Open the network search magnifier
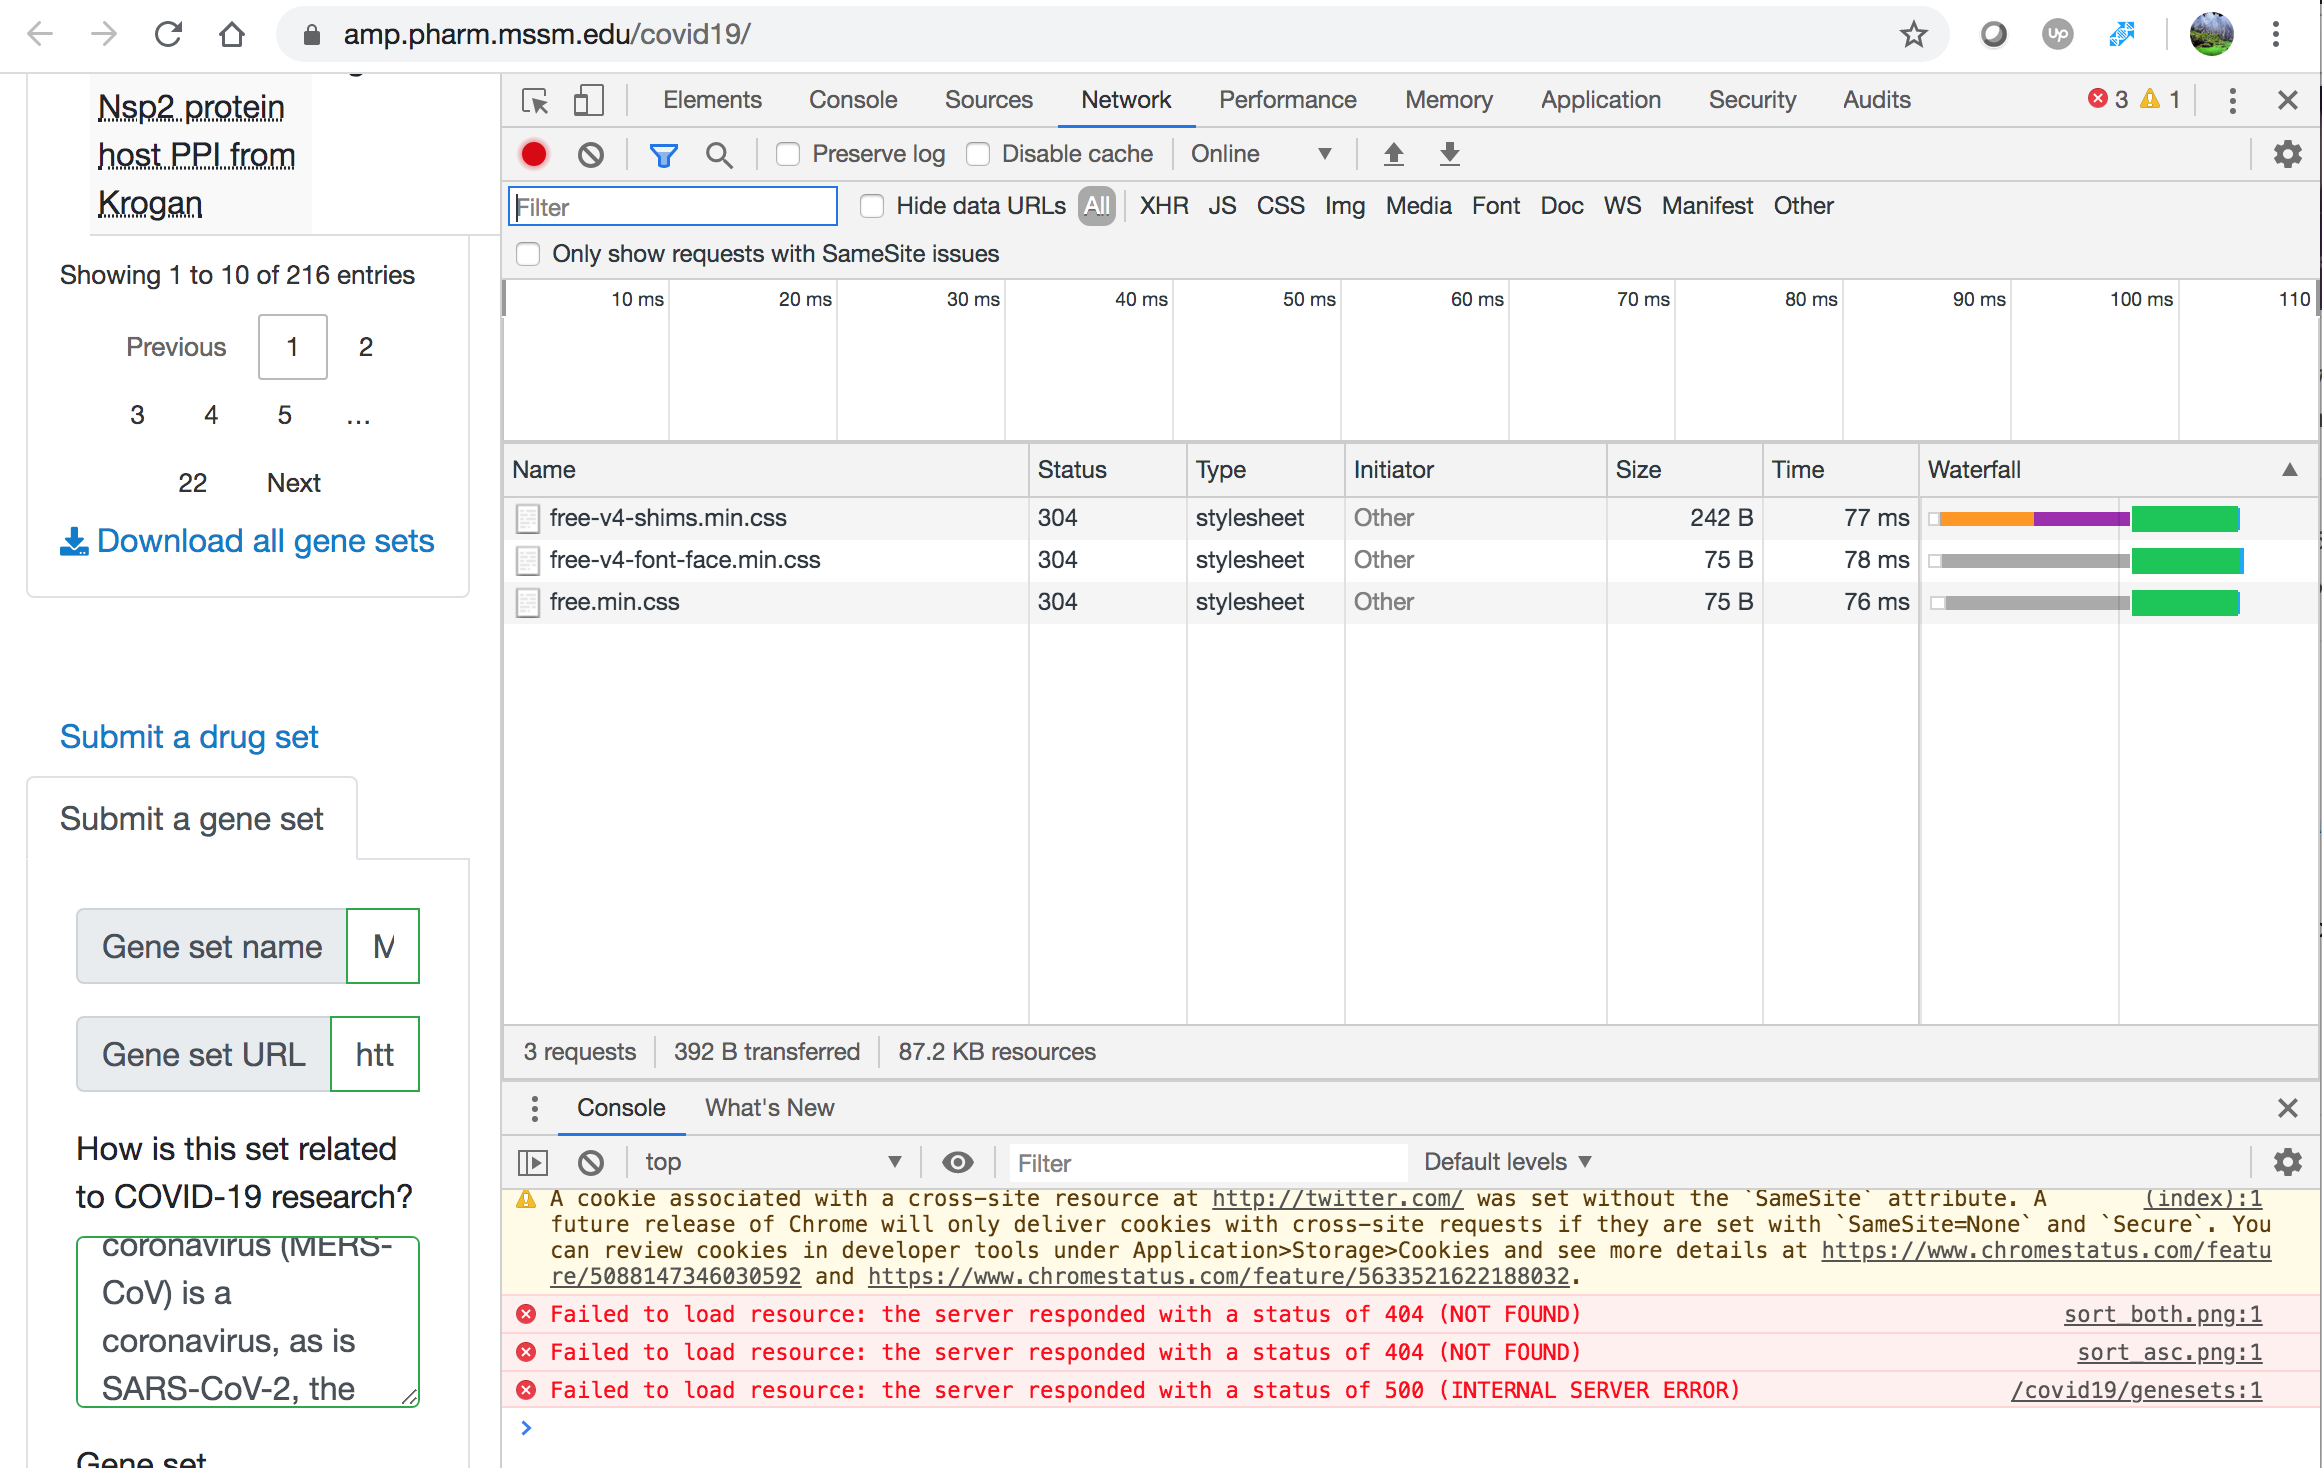 pyautogui.click(x=718, y=154)
